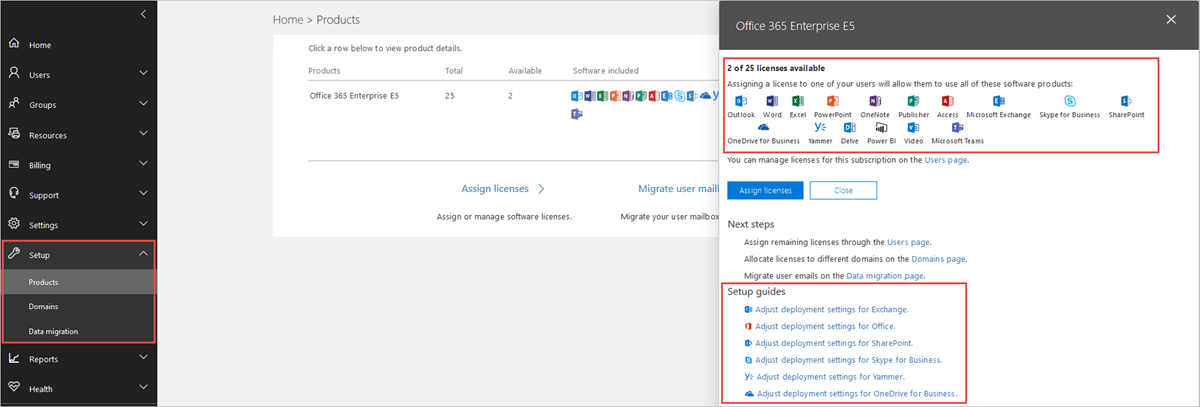The height and width of the screenshot is (407, 1200).
Task: Open deployment settings for Skype for Business
Action: 848,360
